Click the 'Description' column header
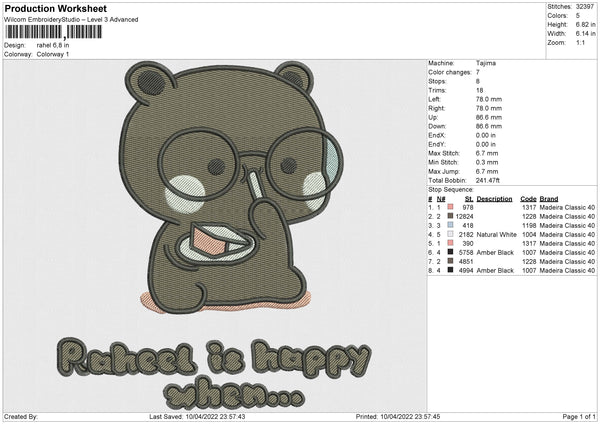 tap(494, 199)
